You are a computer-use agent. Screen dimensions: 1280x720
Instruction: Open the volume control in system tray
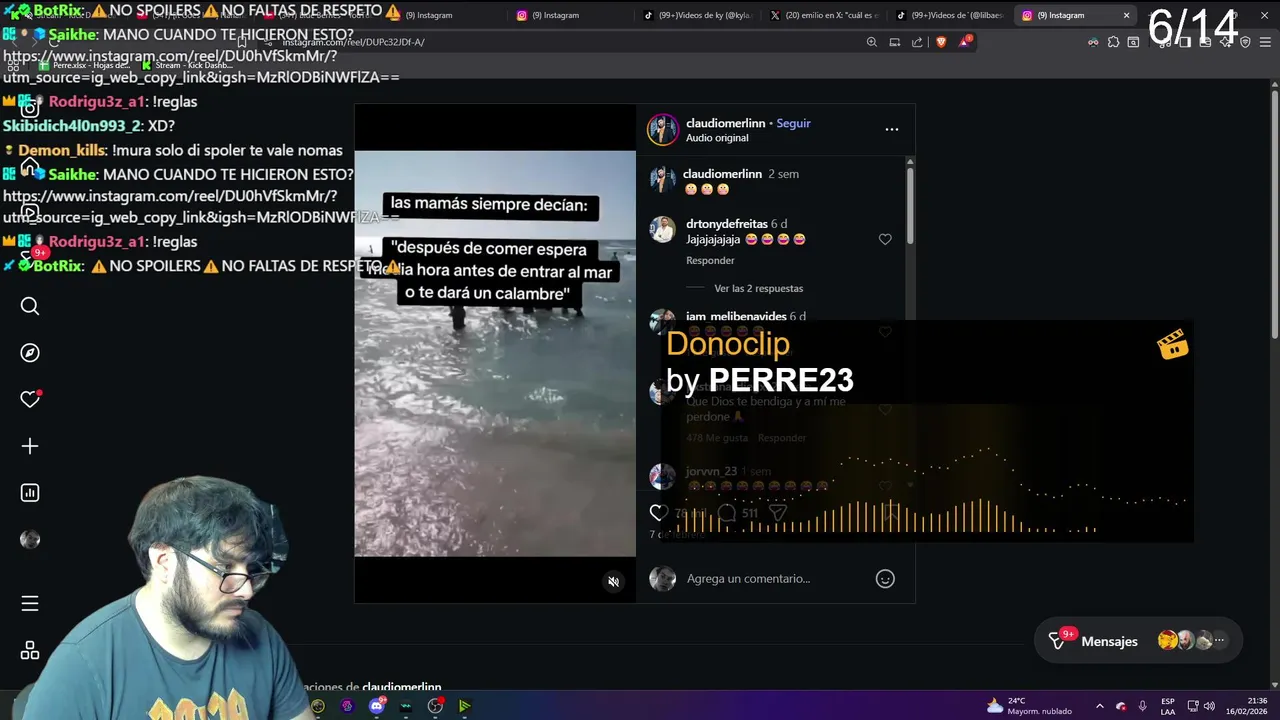1208,706
